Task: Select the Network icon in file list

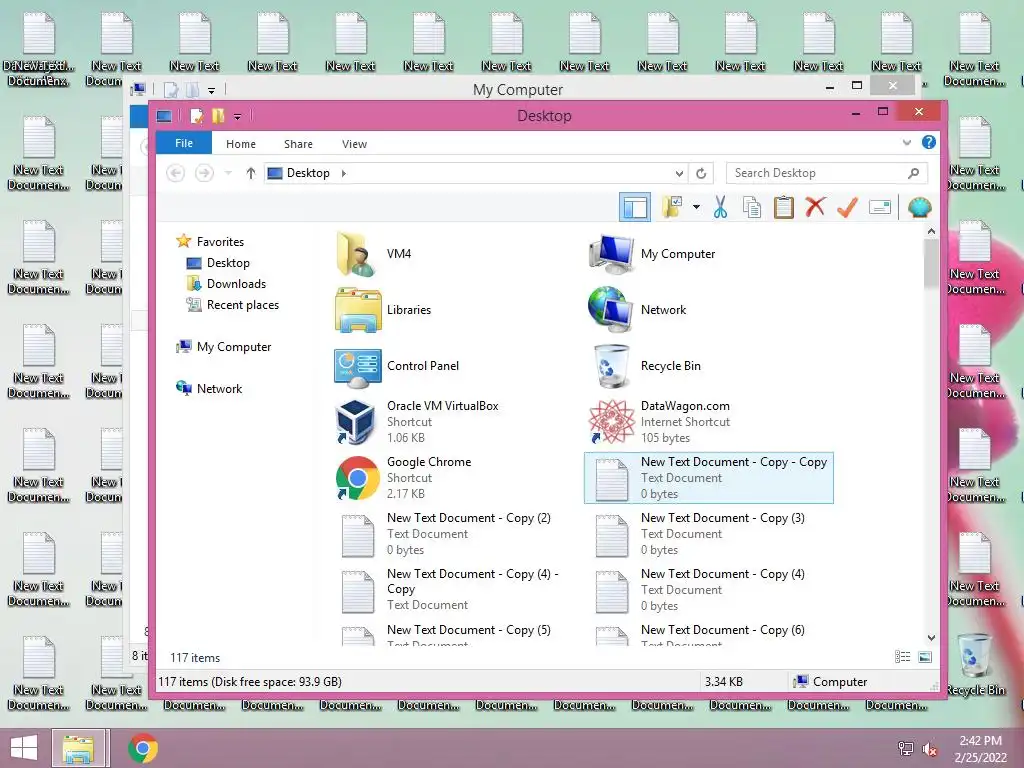Action: 610,310
